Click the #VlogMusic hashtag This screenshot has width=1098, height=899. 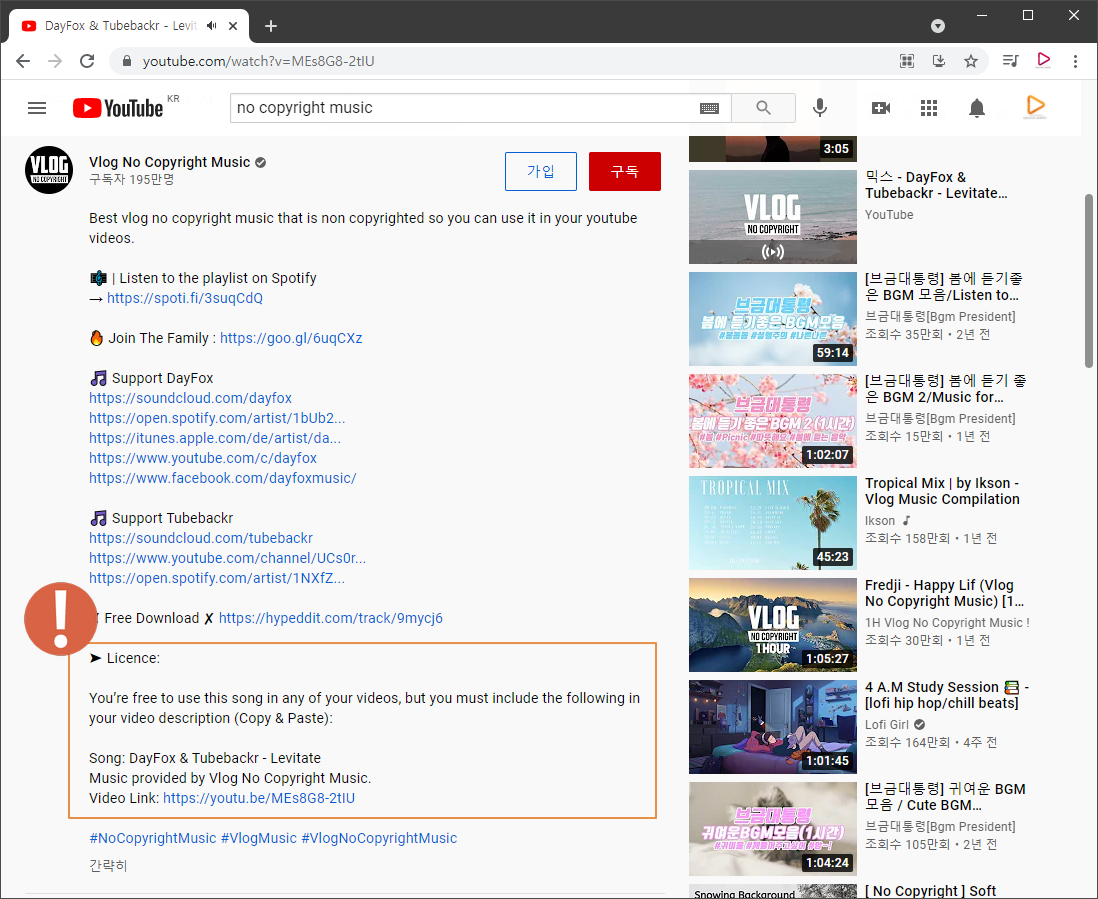(x=259, y=838)
